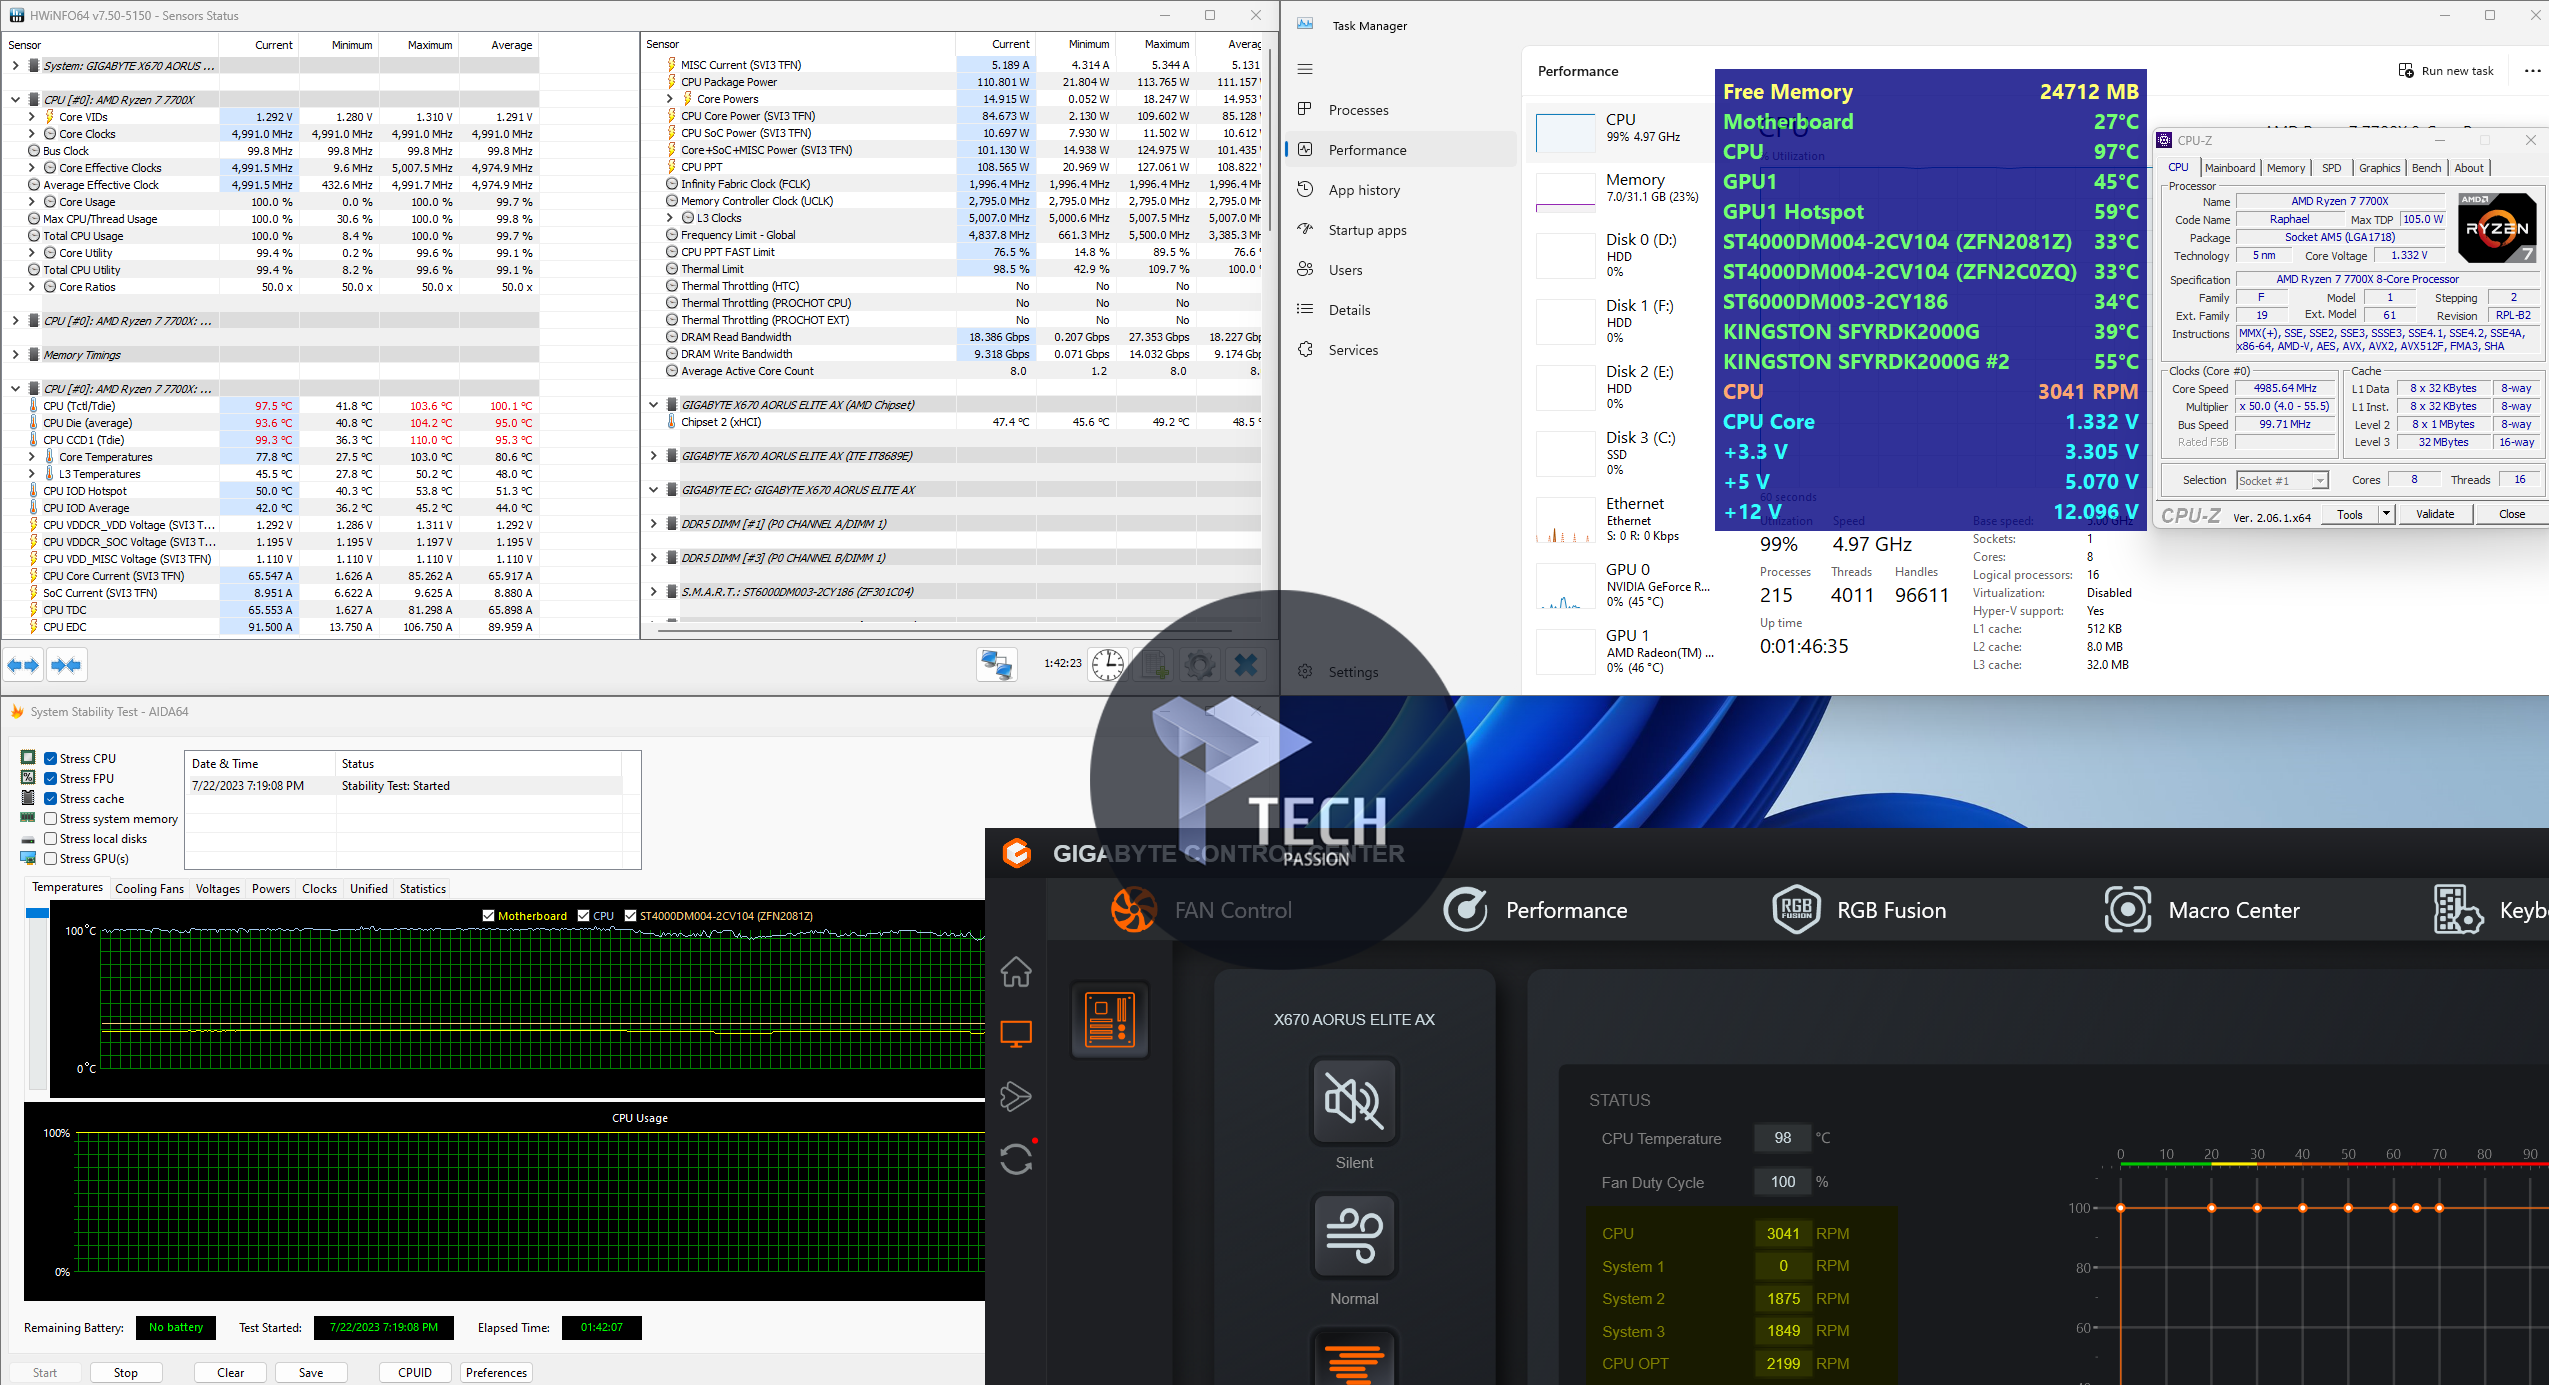Image resolution: width=2549 pixels, height=1385 pixels.
Task: Click fan curve point at 20 degrees
Action: [2211, 1208]
